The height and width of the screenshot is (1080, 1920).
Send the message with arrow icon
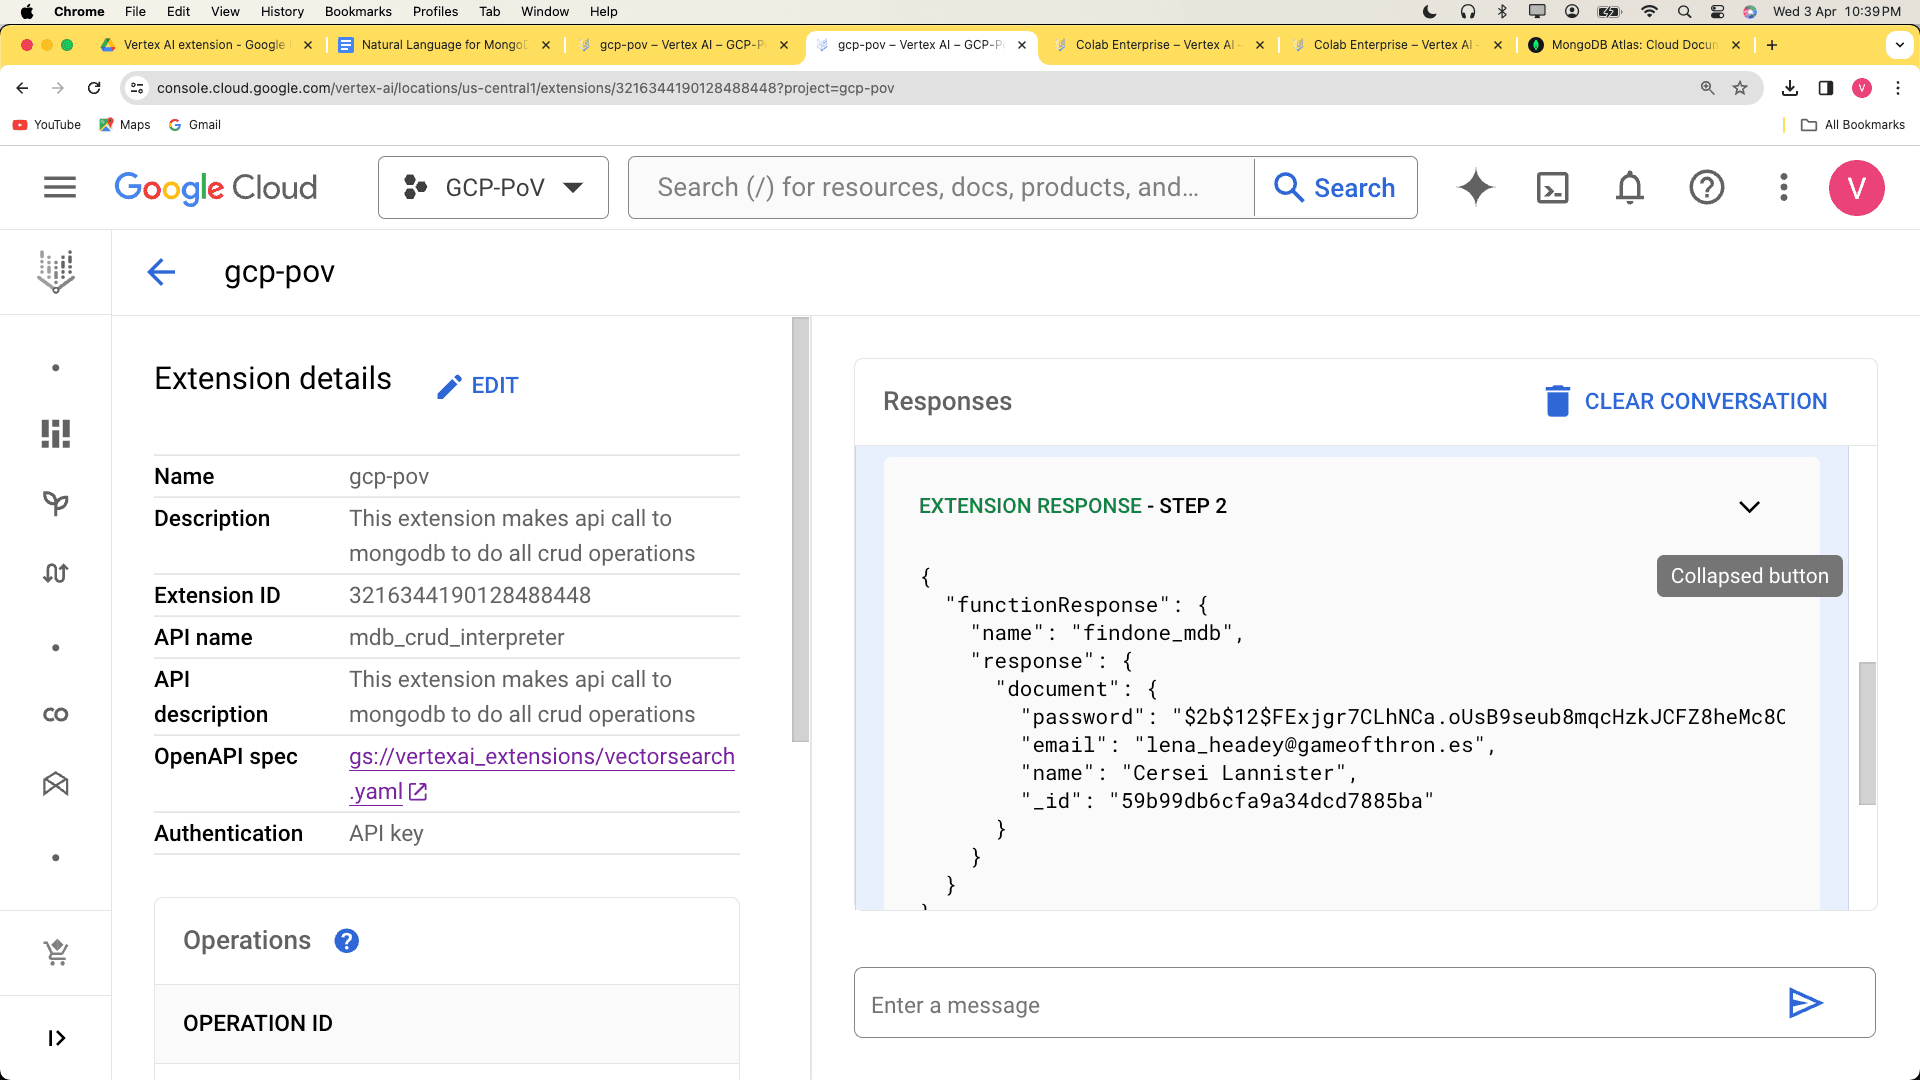point(1806,1003)
